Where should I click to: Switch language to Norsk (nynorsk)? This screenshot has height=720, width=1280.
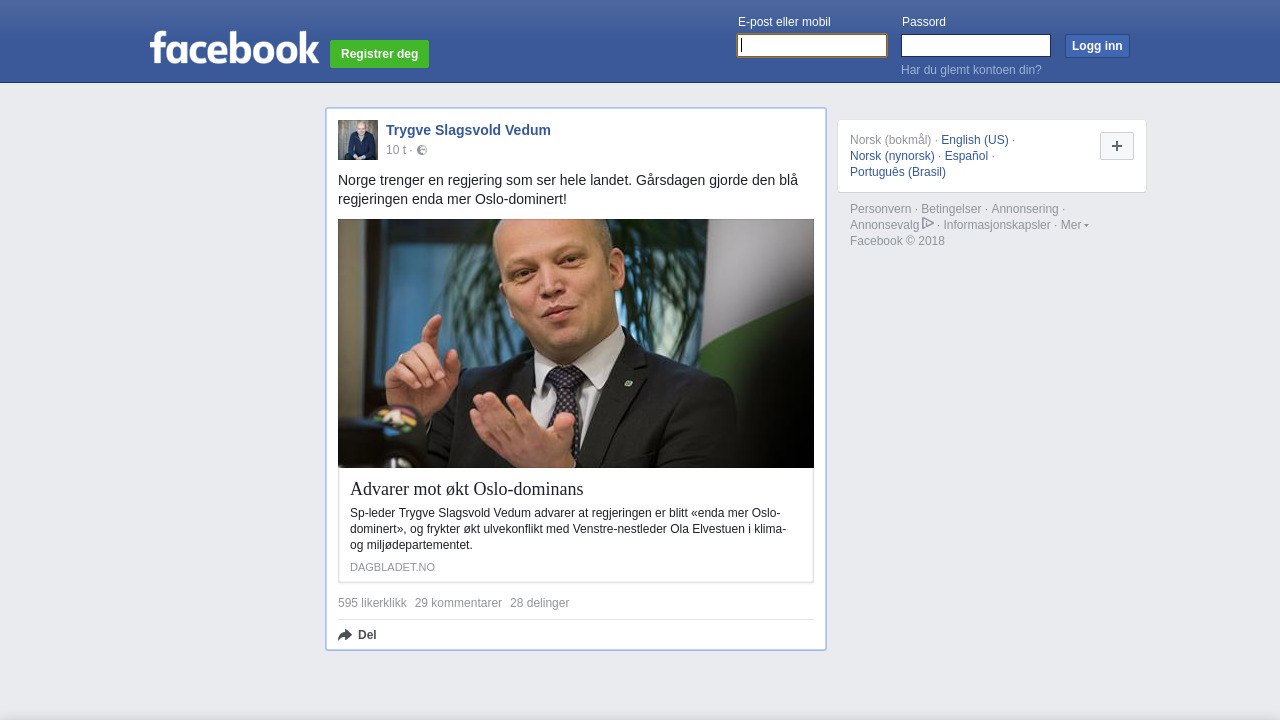pos(892,156)
